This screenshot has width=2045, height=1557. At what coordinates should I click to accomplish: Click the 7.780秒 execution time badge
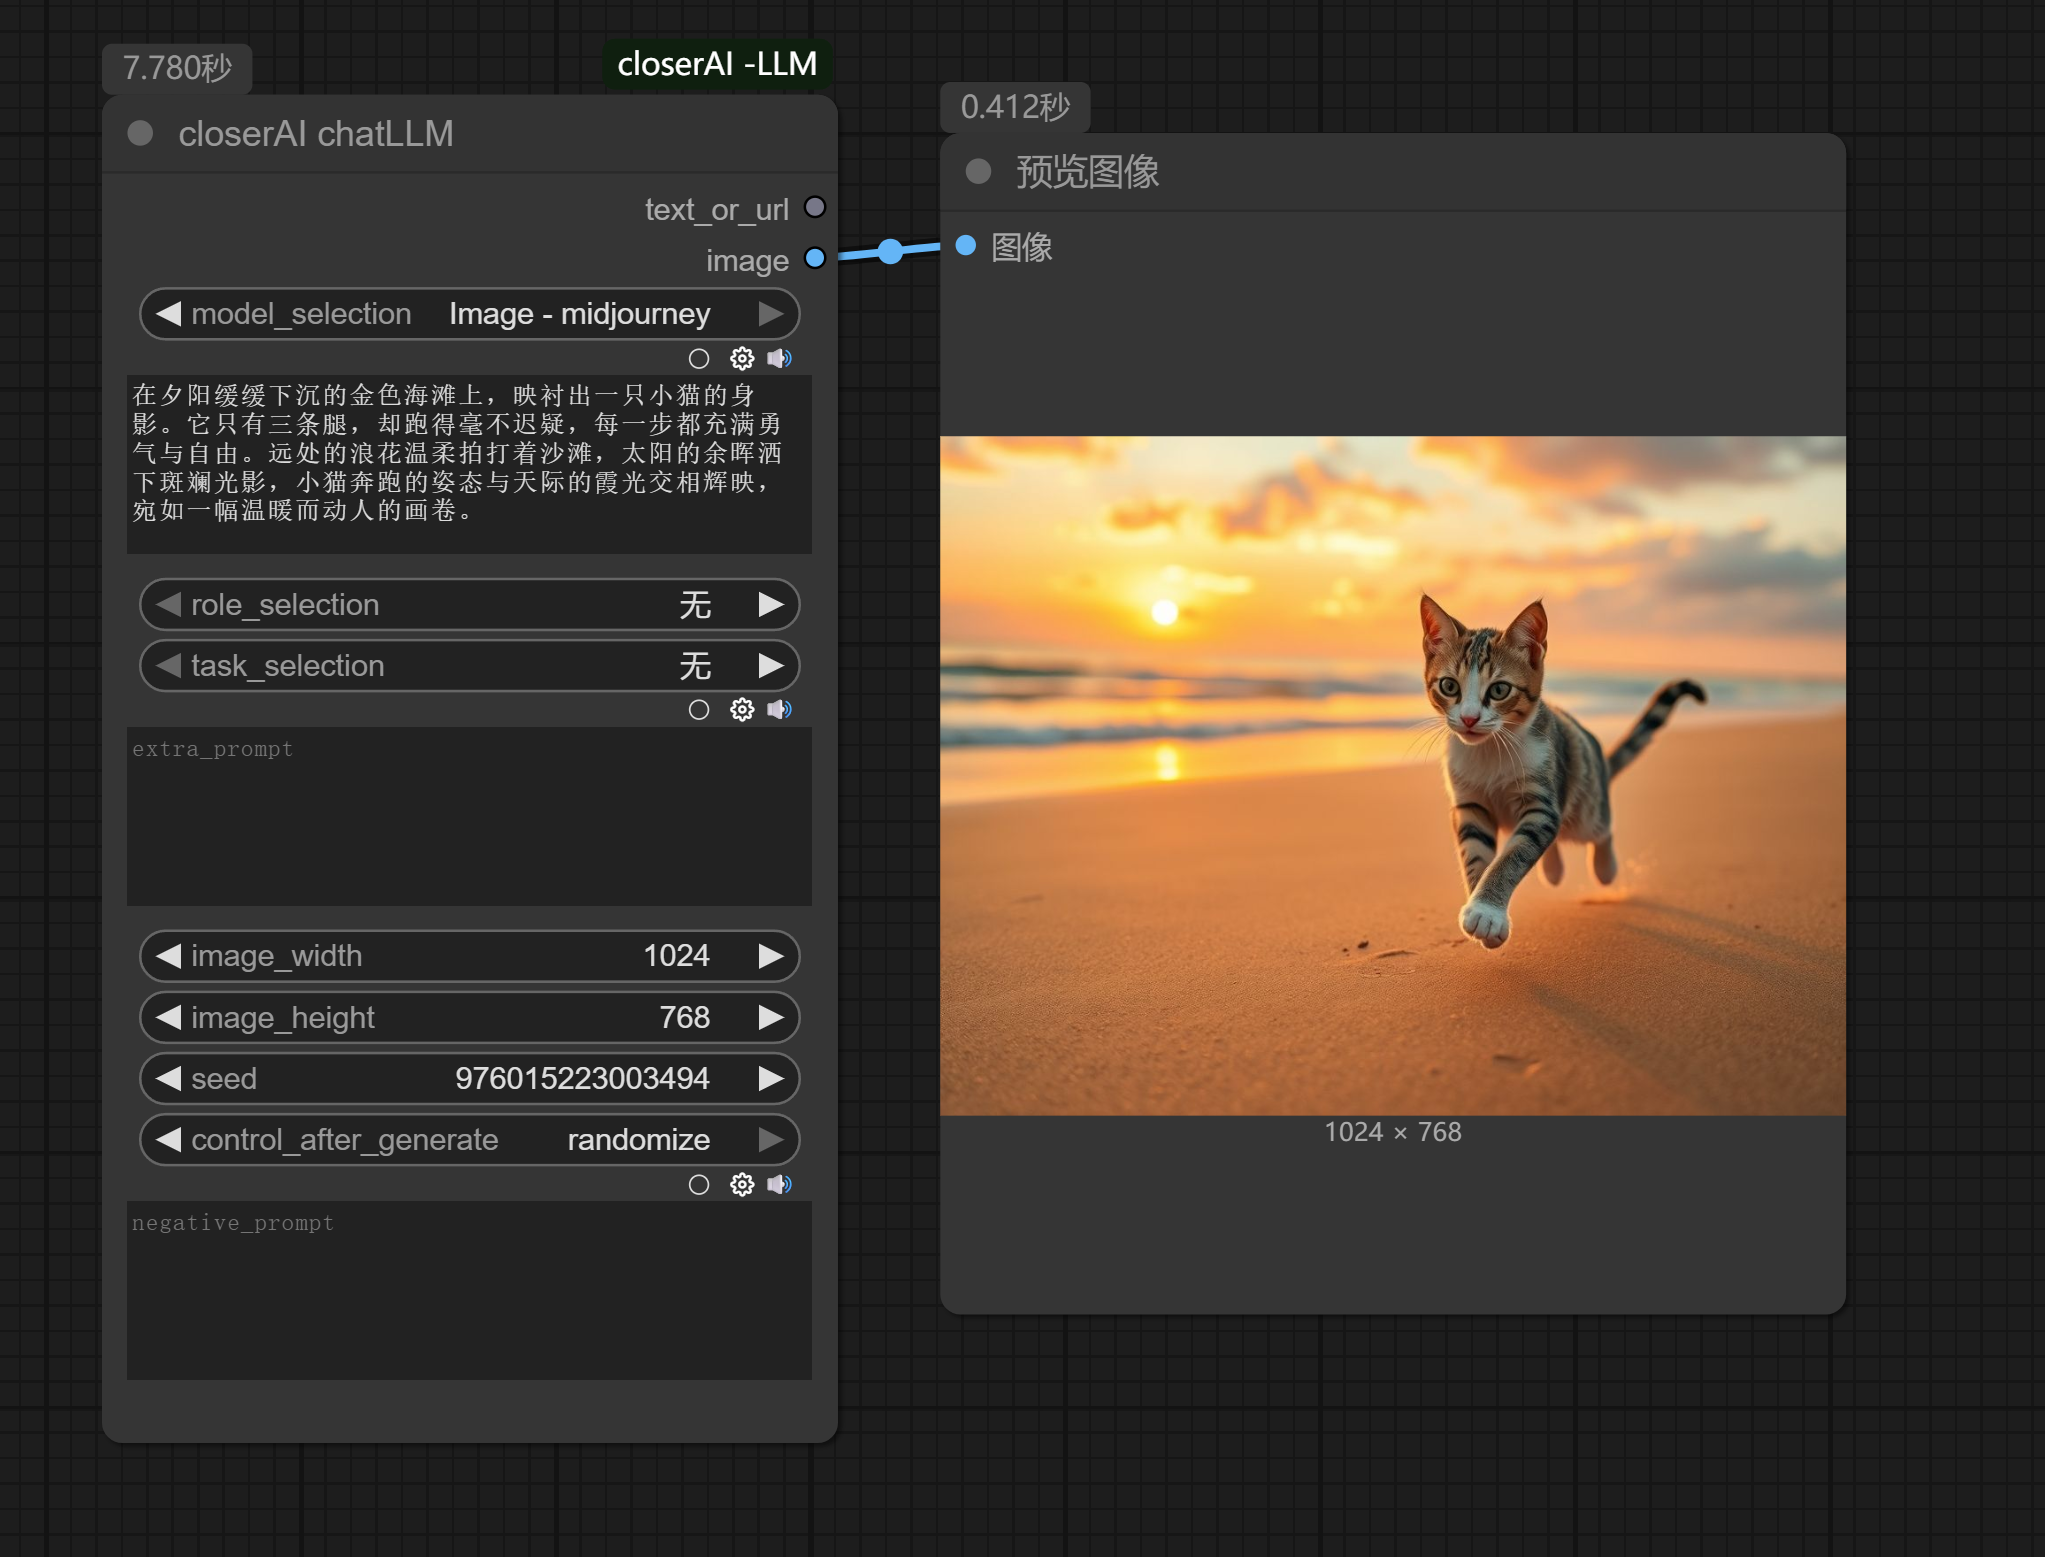(x=177, y=68)
